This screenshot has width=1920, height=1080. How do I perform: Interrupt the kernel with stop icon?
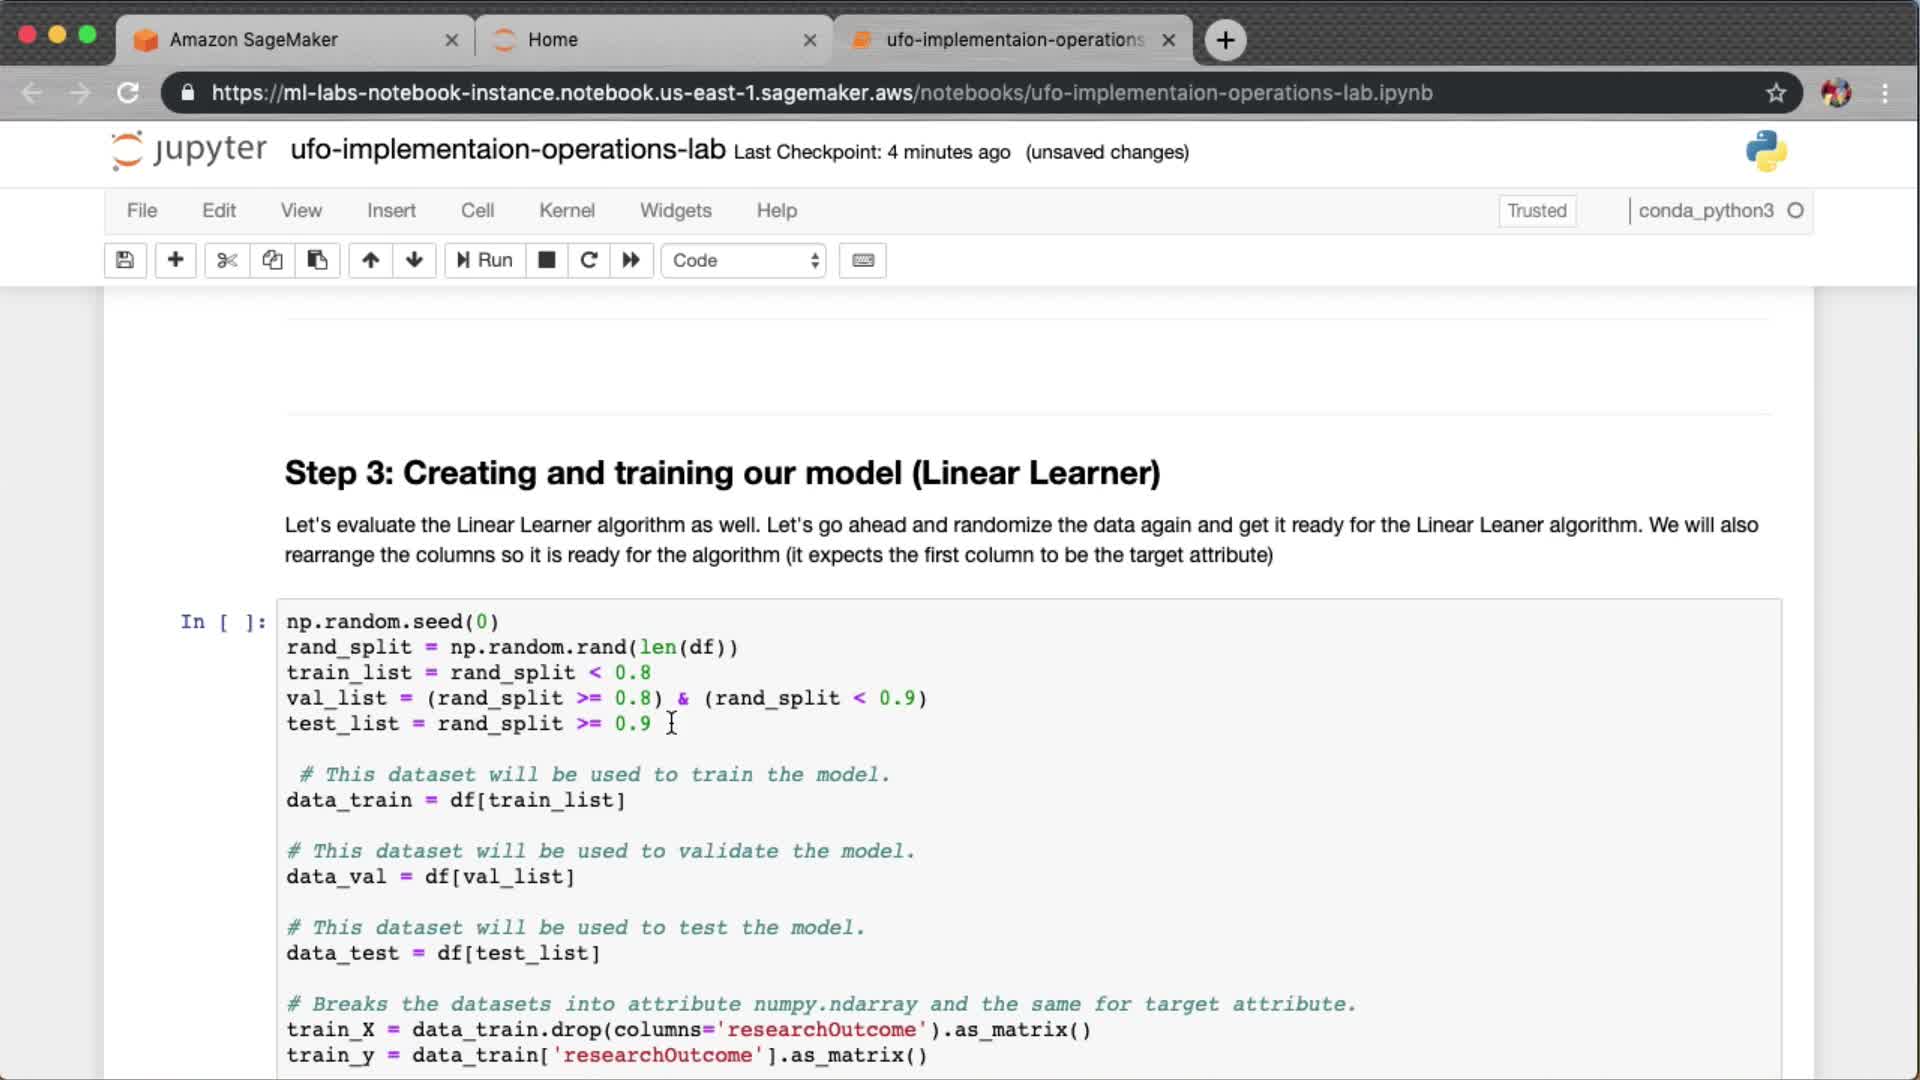(x=546, y=260)
